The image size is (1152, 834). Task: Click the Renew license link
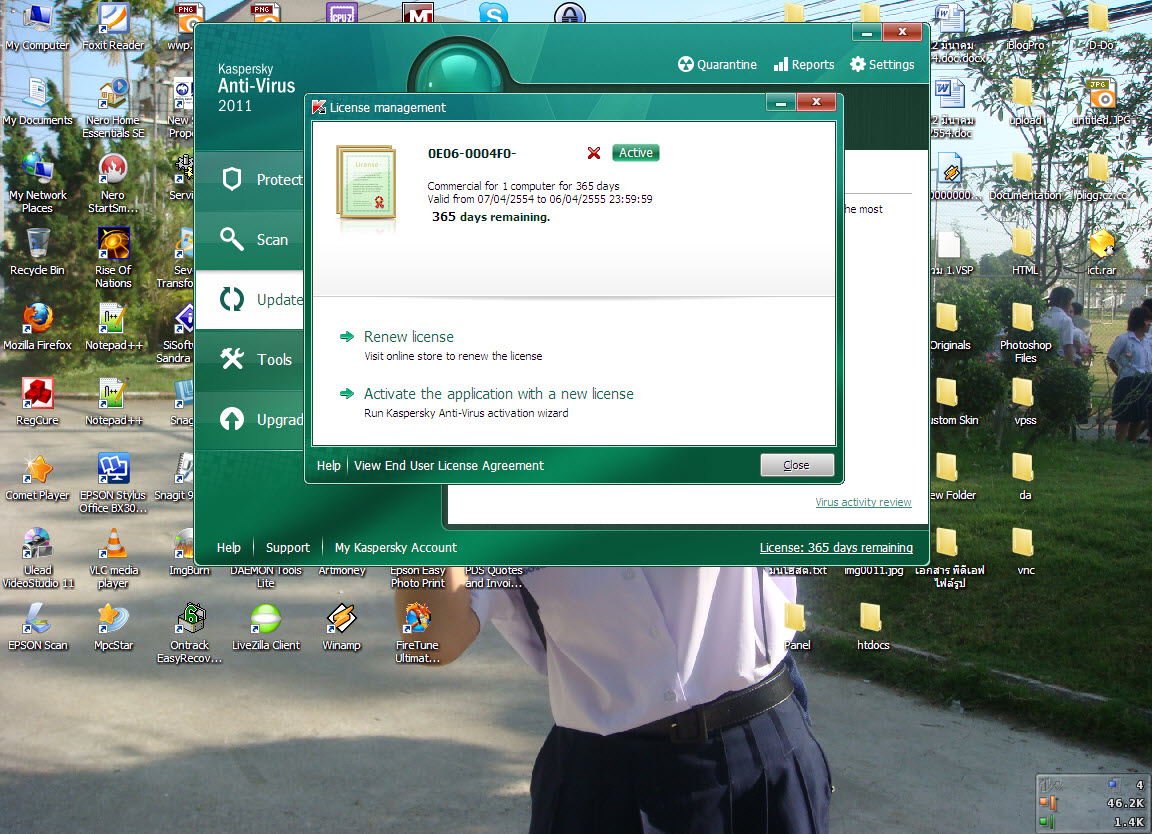click(x=408, y=337)
